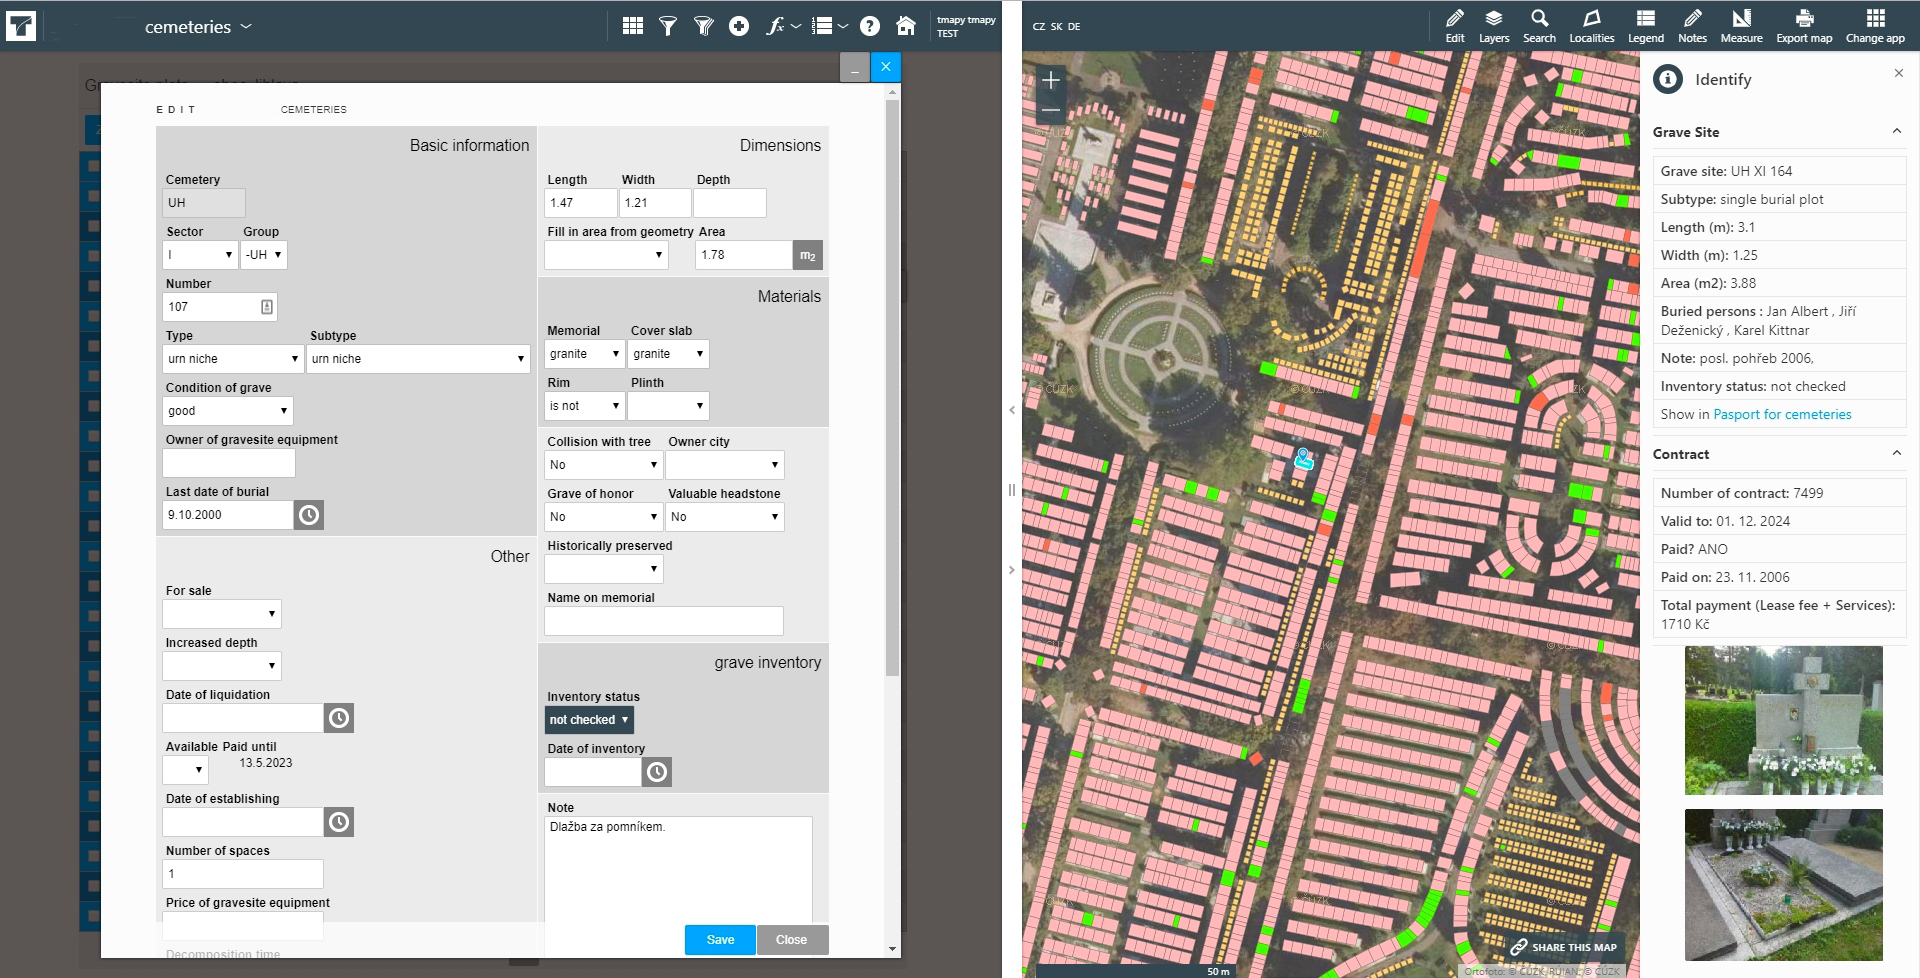Screen dimensions: 1920x978
Task: Open the Inventory status dropdown
Action: (x=589, y=720)
